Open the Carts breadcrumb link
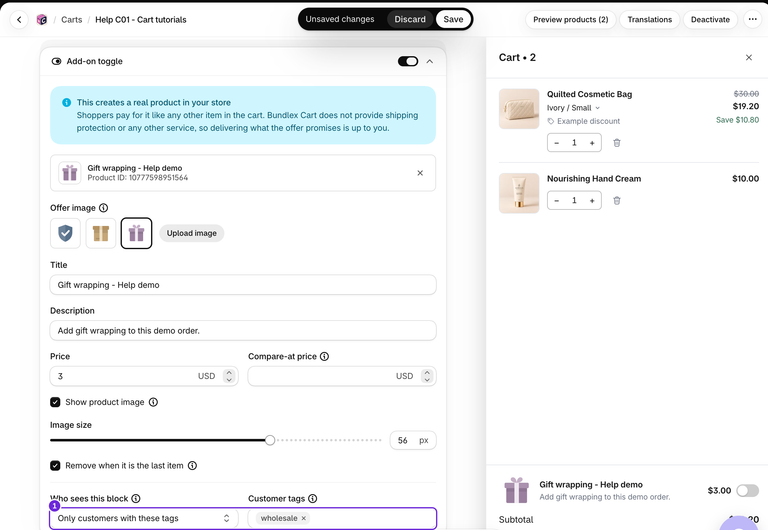Image resolution: width=768 pixels, height=530 pixels. [x=72, y=20]
